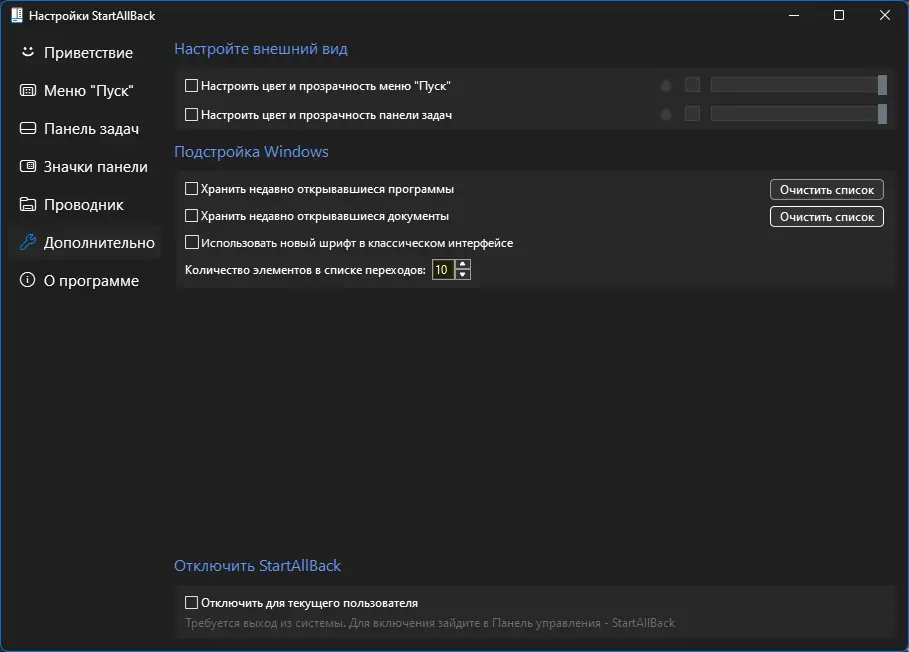Select the Меню "Пуск" sidebar icon
The width and height of the screenshot is (909, 652).
coord(28,90)
